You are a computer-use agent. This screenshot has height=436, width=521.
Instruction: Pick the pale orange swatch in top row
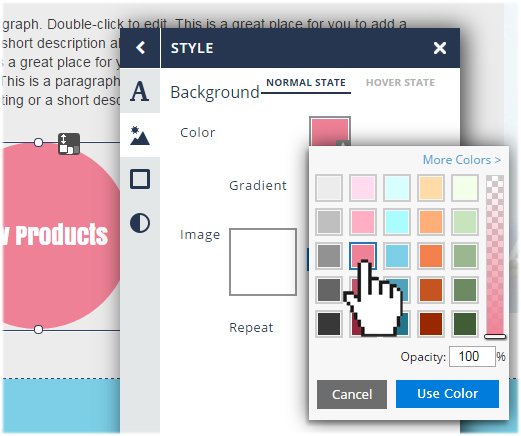431,188
